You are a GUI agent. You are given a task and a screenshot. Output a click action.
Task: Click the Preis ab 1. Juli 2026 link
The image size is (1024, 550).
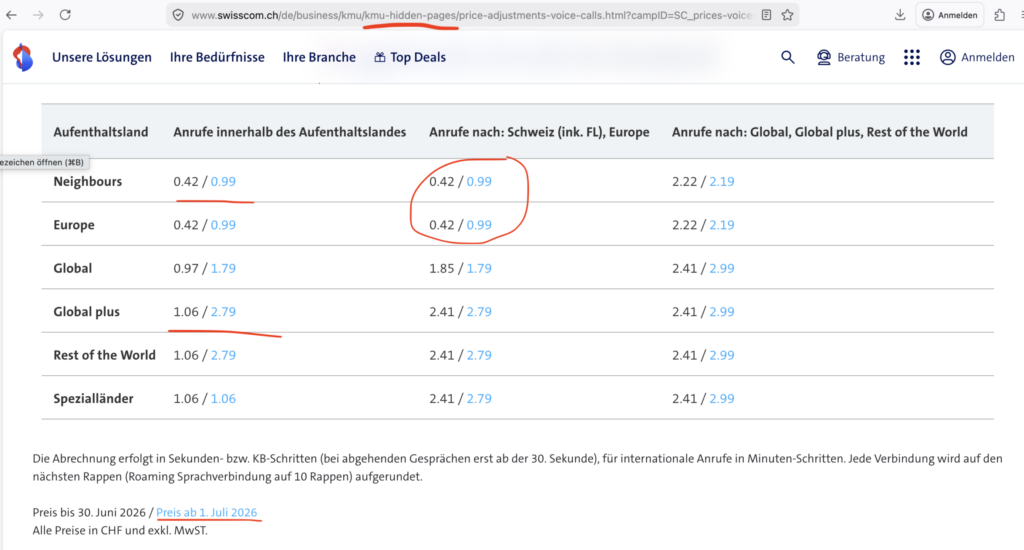pyautogui.click(x=206, y=512)
